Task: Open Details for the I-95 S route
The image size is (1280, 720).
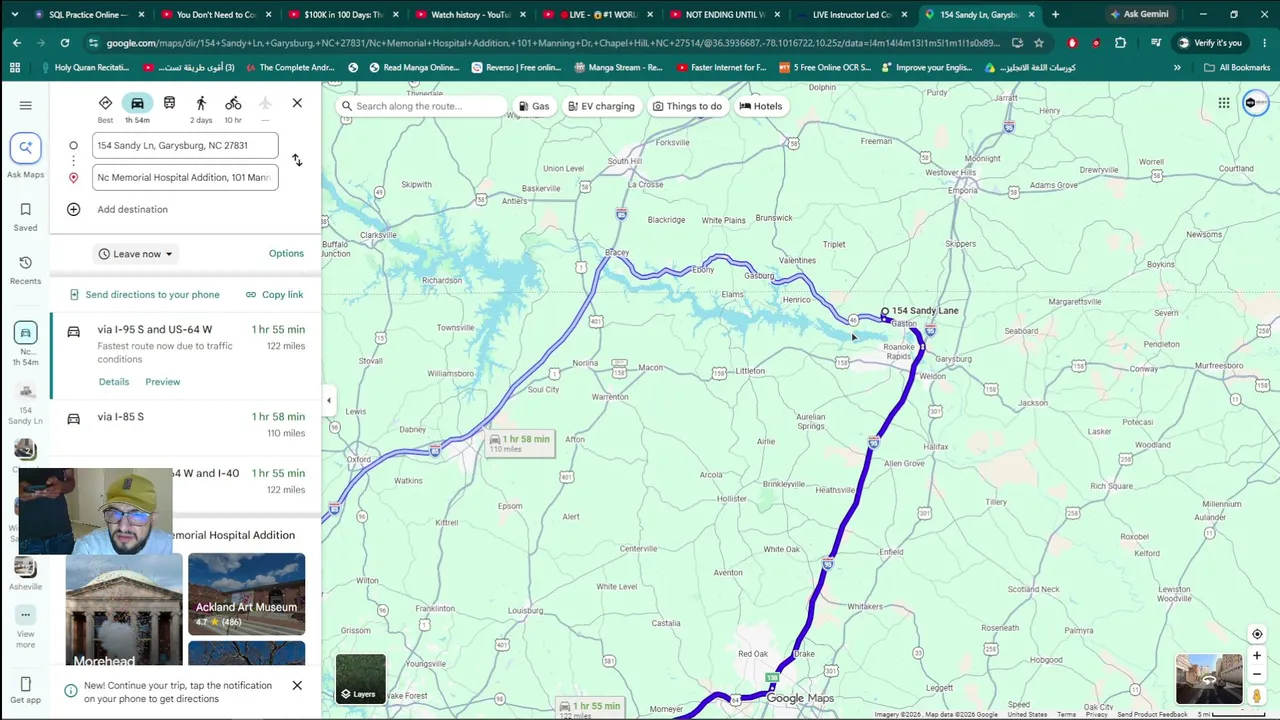Action: [x=114, y=382]
